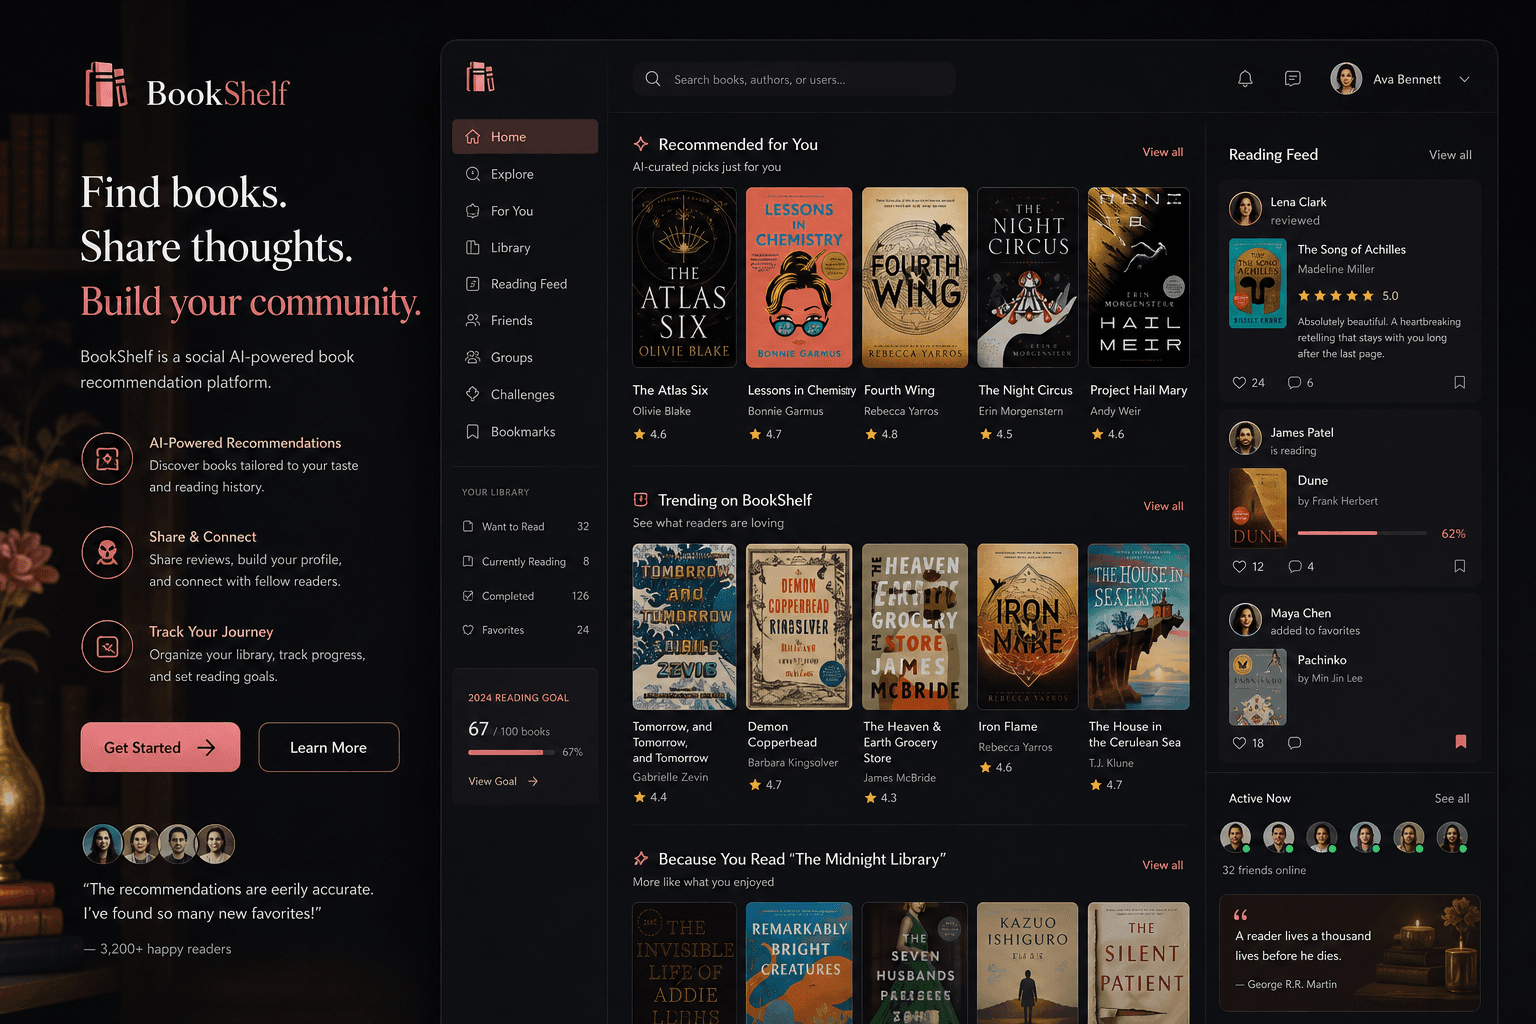Open comments on James Patel's Dune post
Viewport: 1536px width, 1024px height.
point(1295,567)
